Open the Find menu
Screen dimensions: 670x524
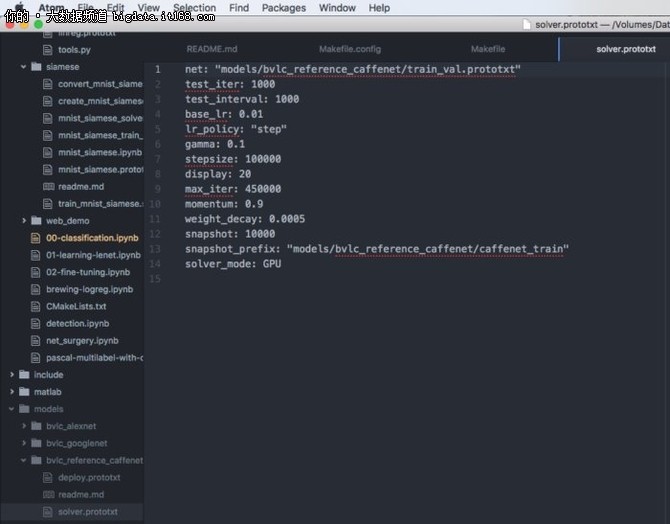pyautogui.click(x=239, y=8)
